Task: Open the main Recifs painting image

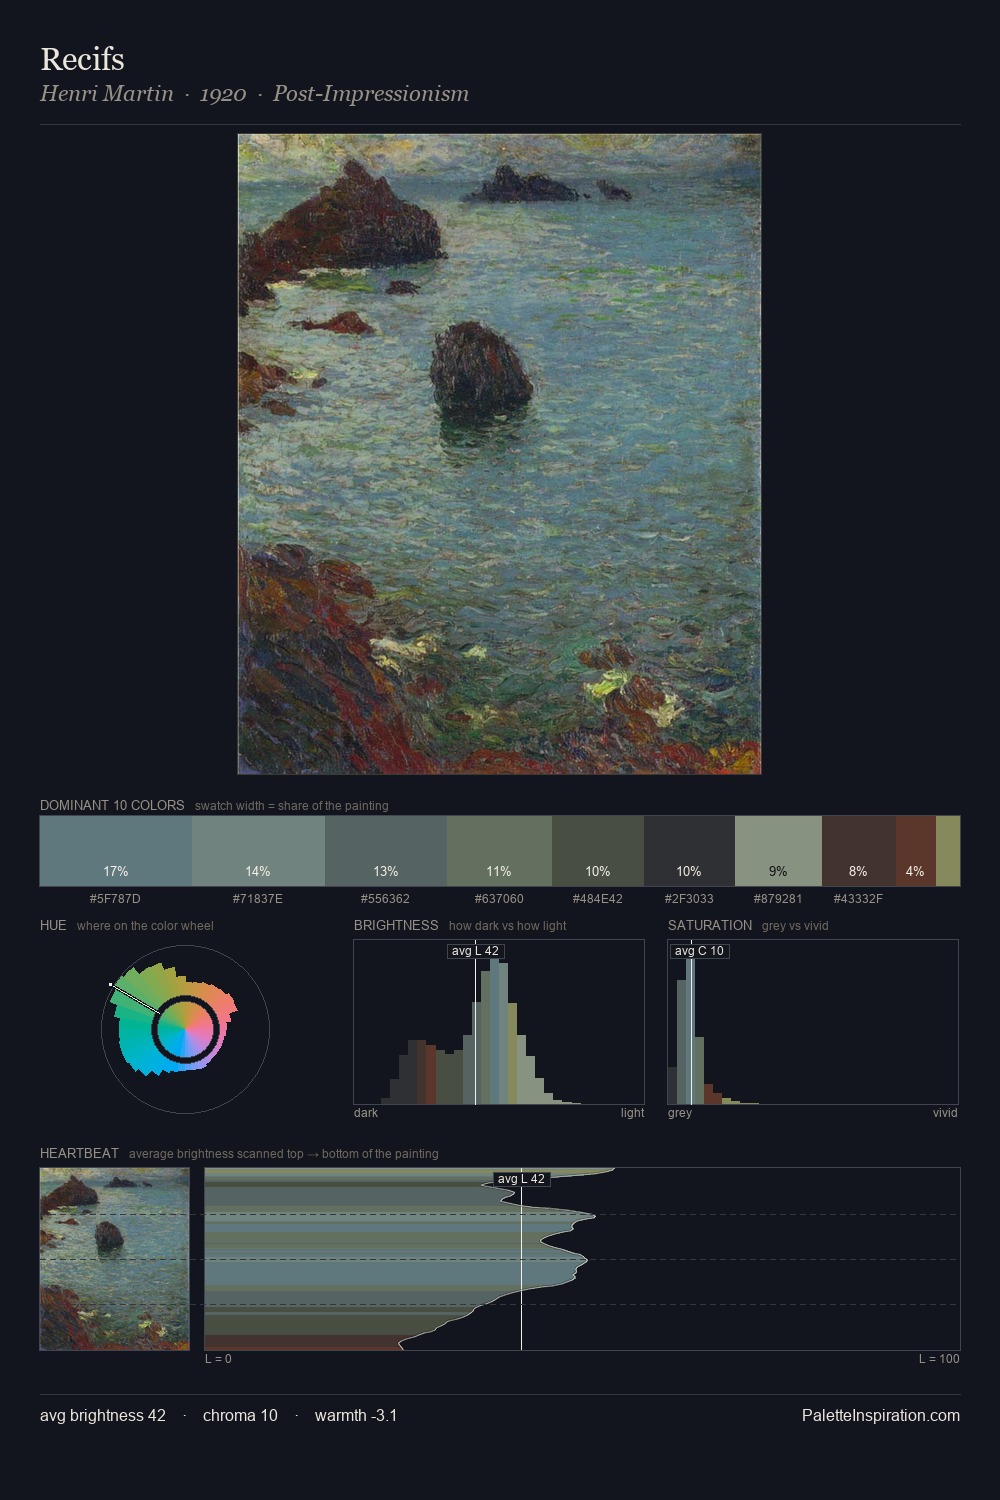Action: click(499, 454)
